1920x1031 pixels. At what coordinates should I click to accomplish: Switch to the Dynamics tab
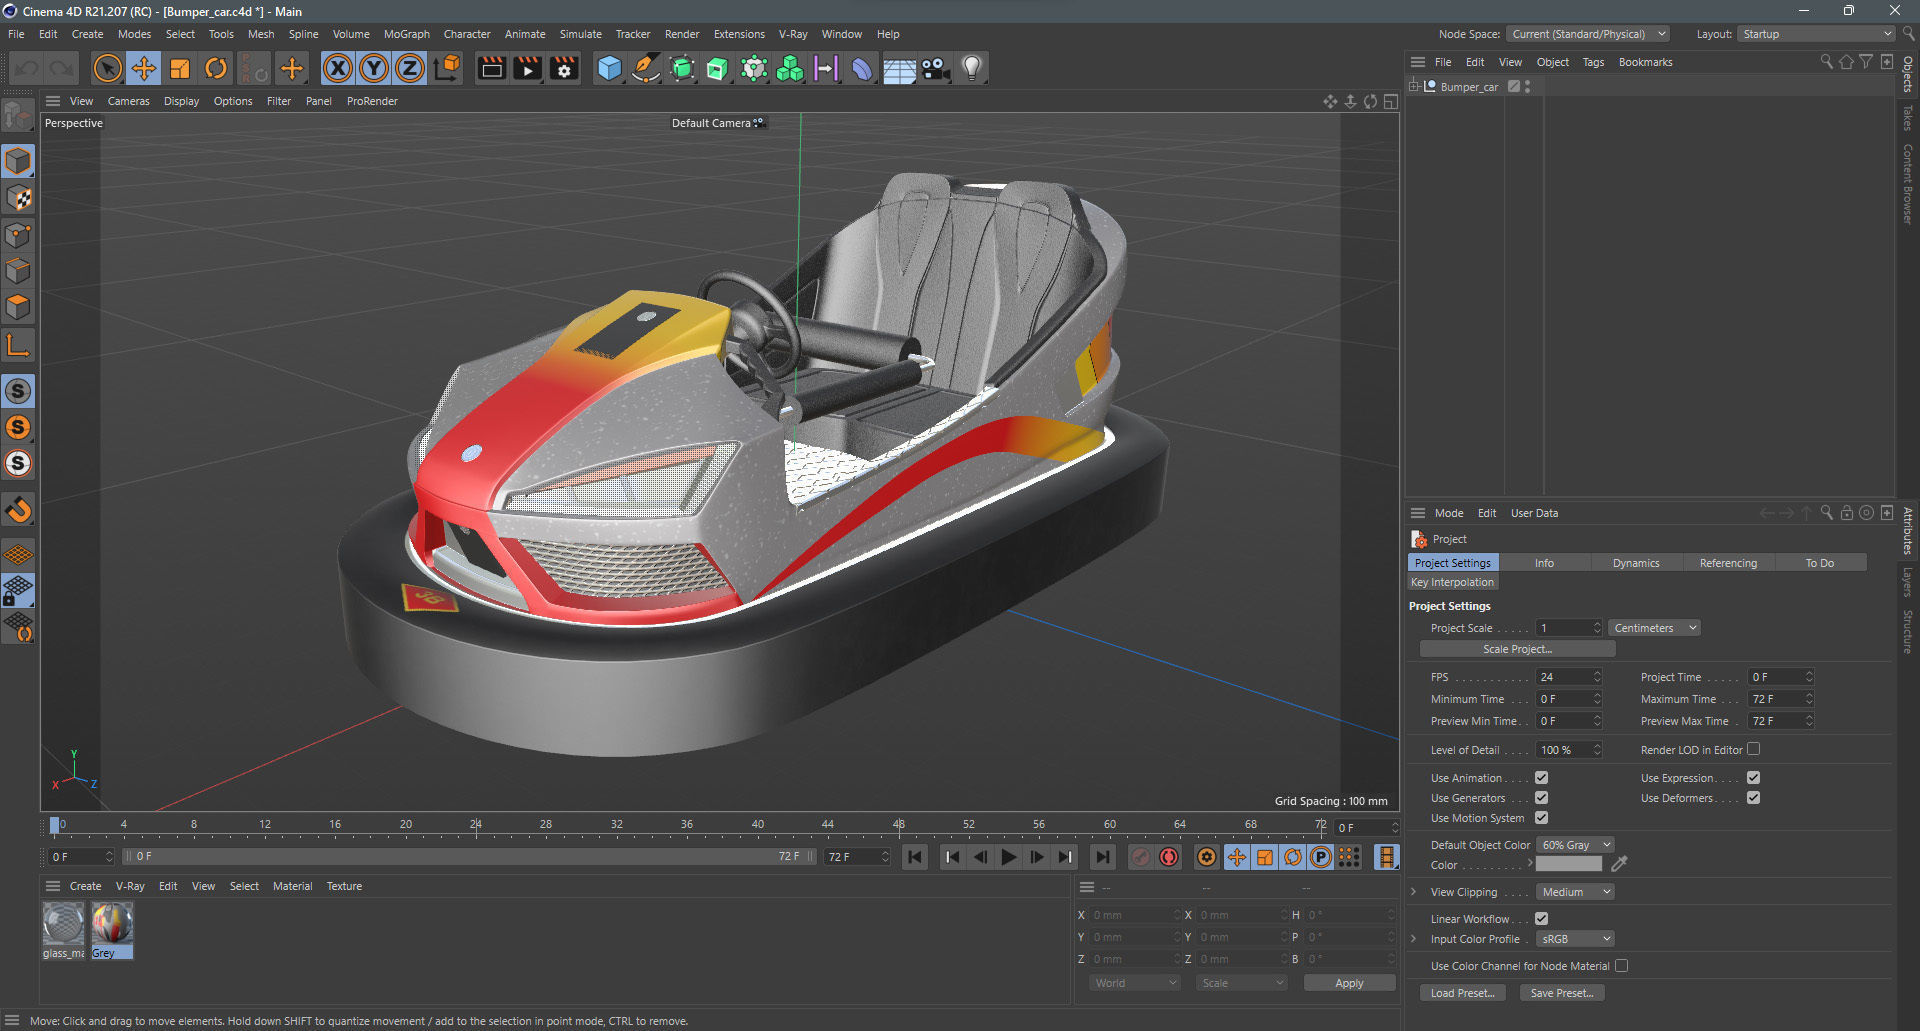(1636, 563)
